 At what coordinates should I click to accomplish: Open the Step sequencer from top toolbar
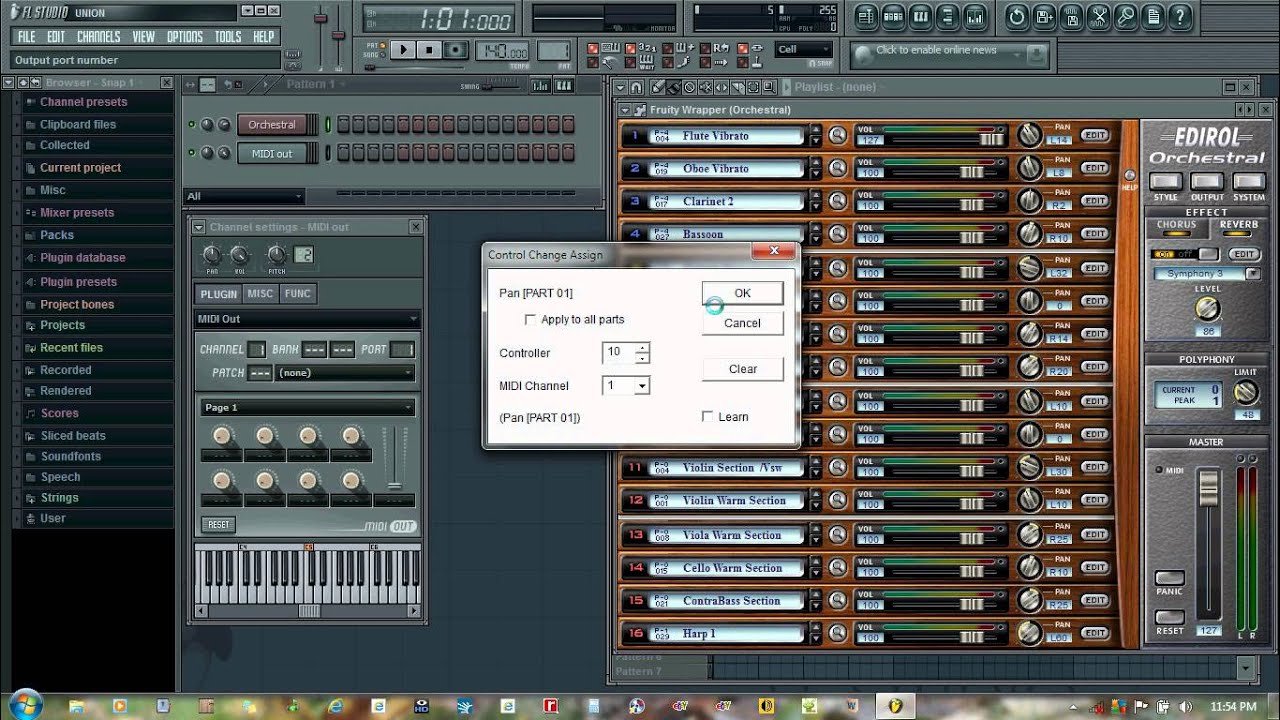[x=892, y=16]
